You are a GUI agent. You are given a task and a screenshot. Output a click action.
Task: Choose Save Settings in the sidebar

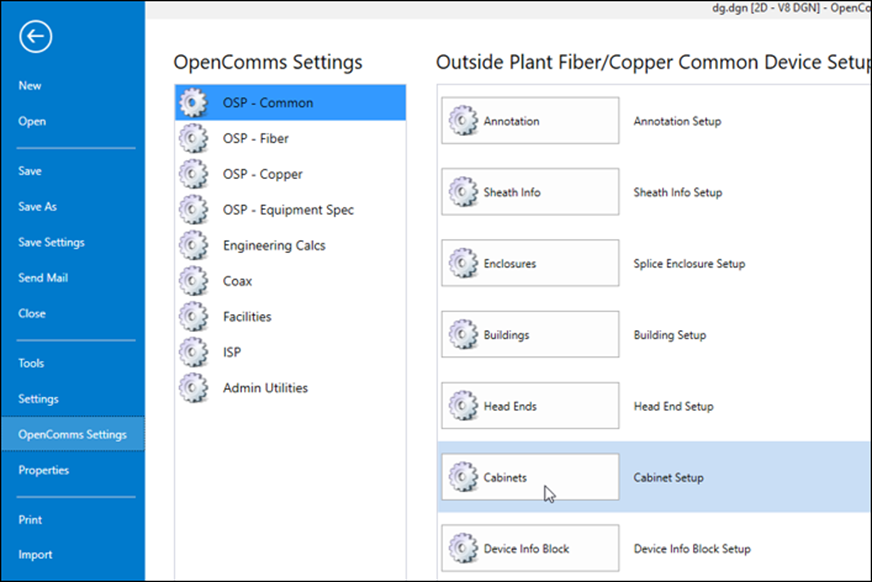tap(51, 242)
